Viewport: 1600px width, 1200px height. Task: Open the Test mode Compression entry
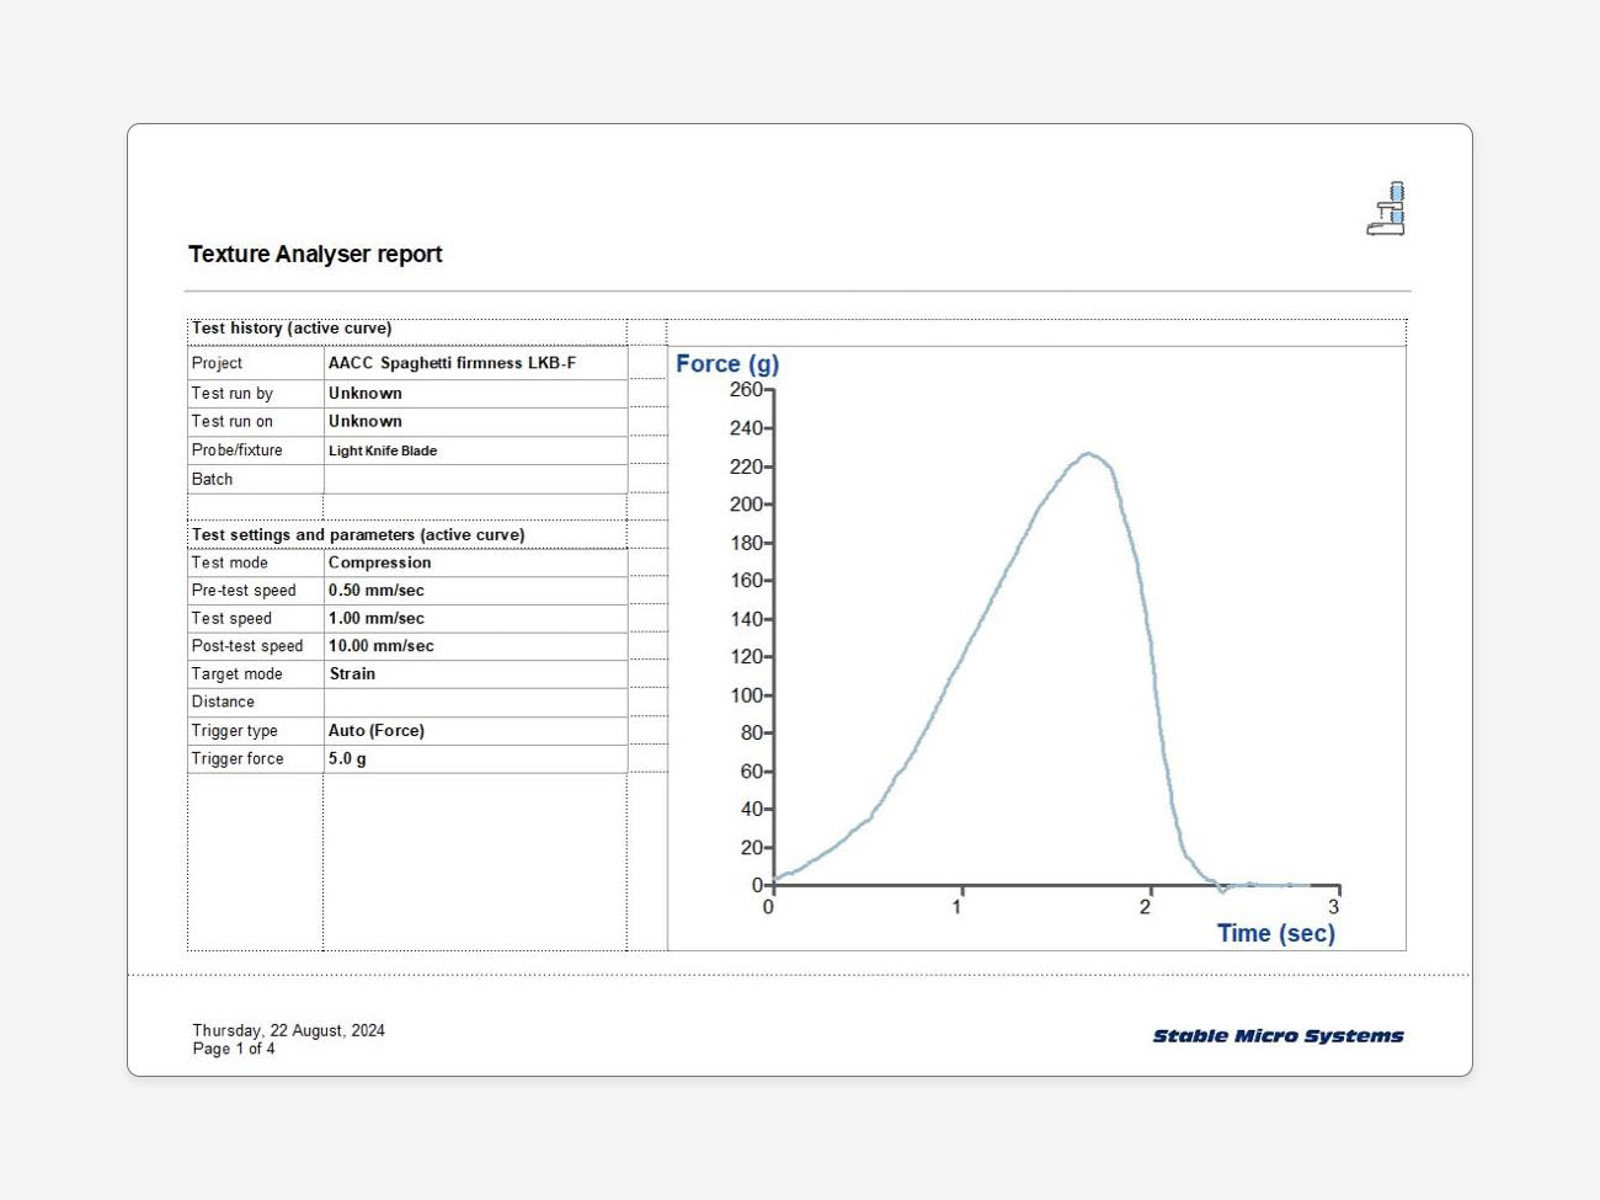pos(378,562)
